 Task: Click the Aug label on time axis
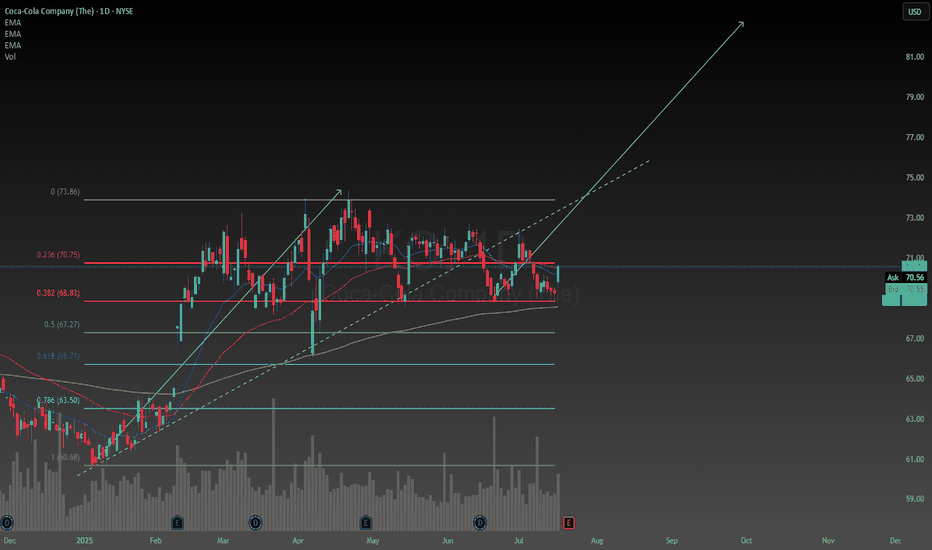[597, 540]
